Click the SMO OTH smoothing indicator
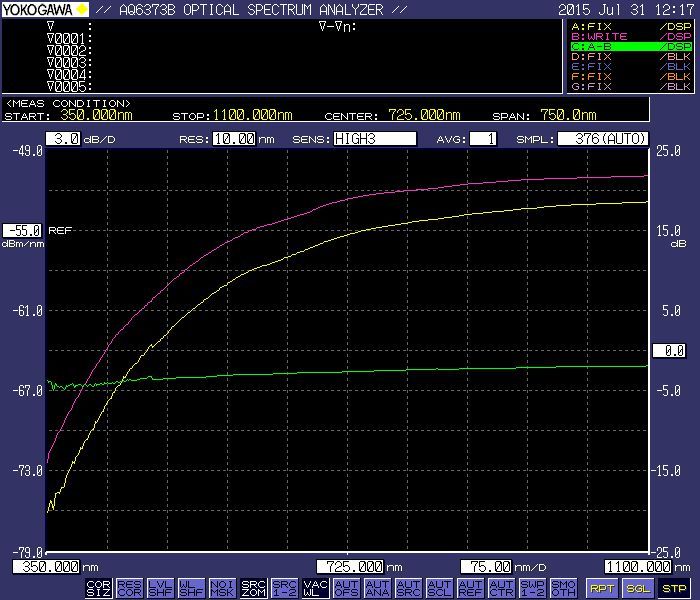The width and height of the screenshot is (700, 600). (x=563, y=588)
